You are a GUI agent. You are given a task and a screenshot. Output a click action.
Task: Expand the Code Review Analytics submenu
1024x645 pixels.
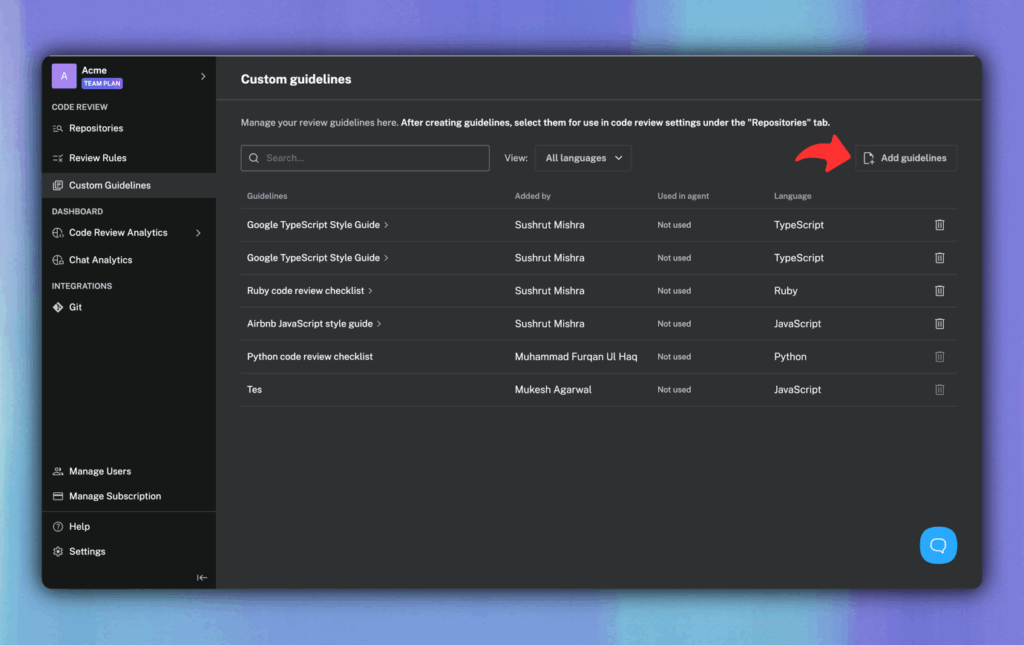point(198,233)
